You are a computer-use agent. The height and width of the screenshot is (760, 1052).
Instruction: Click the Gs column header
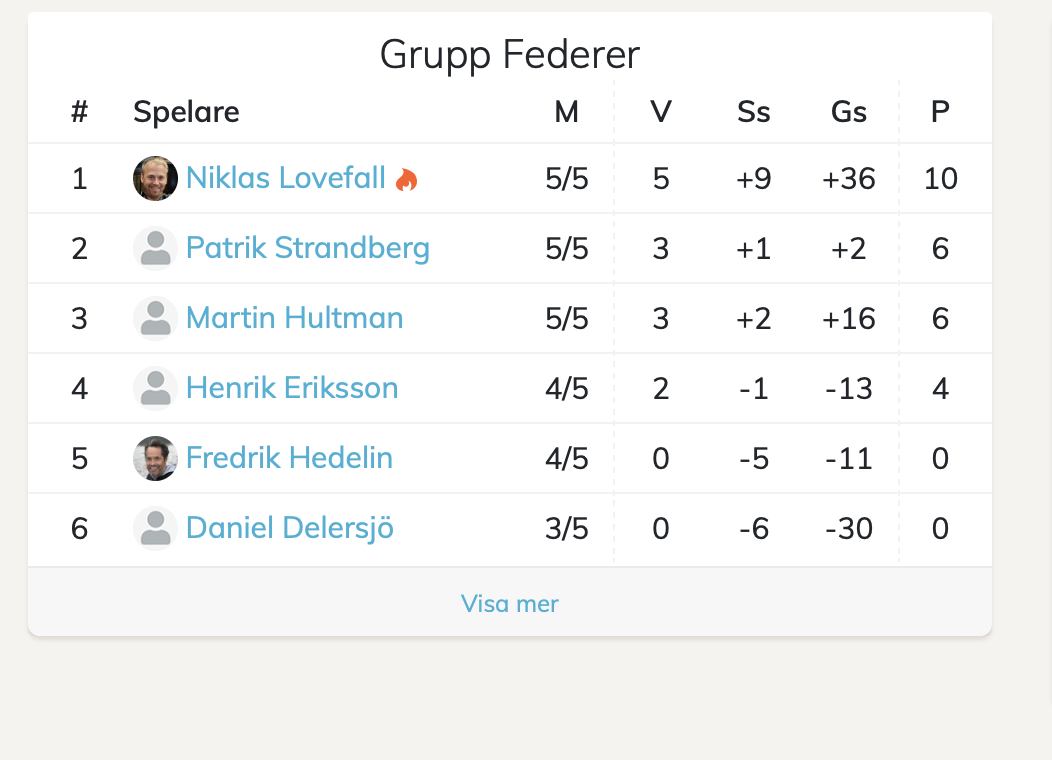(x=848, y=112)
